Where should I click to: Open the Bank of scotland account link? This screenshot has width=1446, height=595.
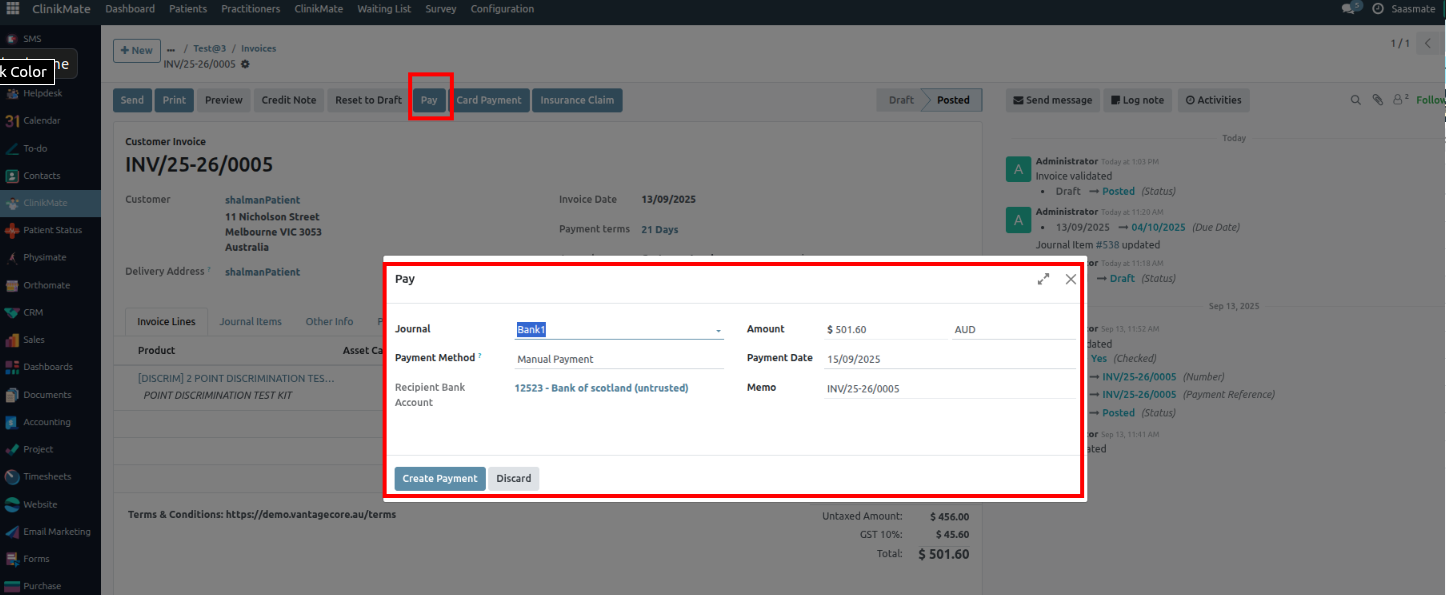(601, 388)
